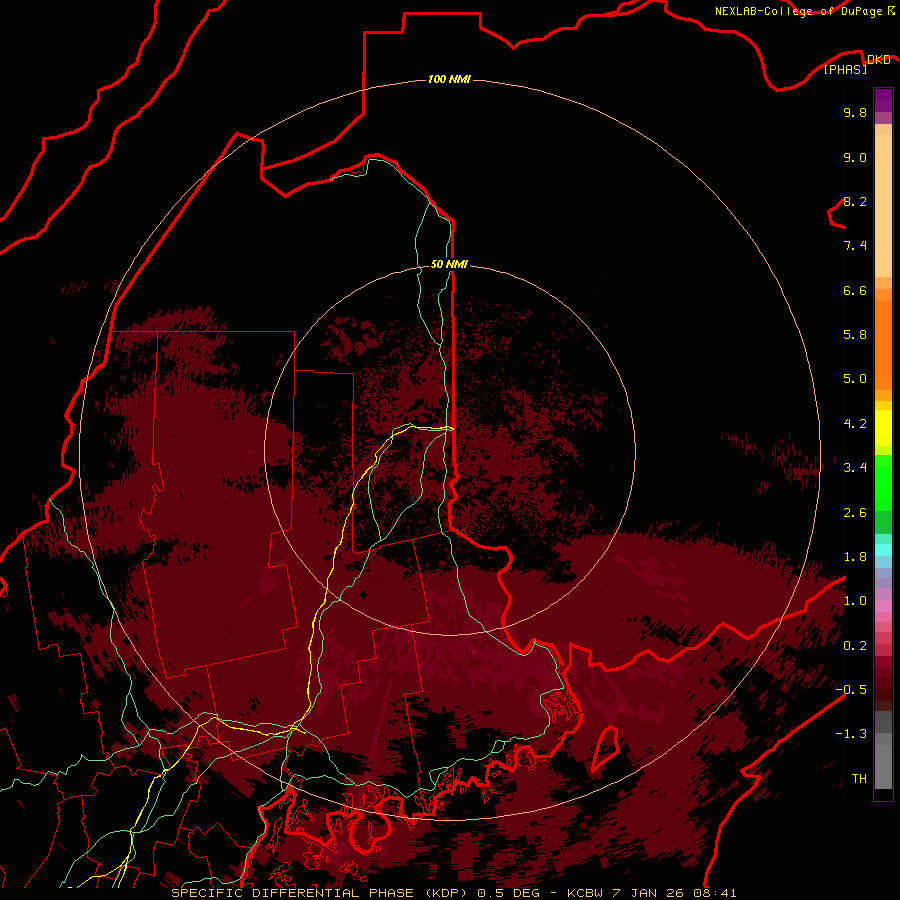The image size is (900, 900).
Task: Click the -0.5 value on color scale
Action: [851, 690]
